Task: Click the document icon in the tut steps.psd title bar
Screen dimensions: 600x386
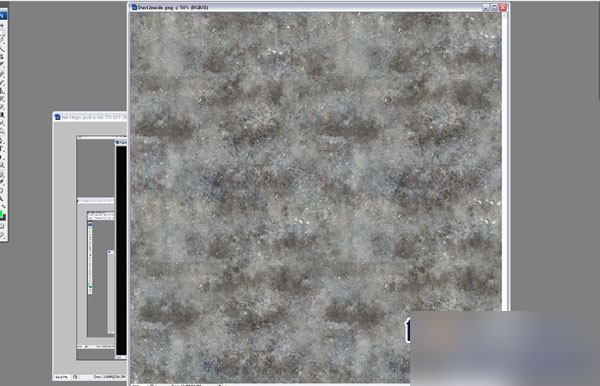Action: [57, 117]
